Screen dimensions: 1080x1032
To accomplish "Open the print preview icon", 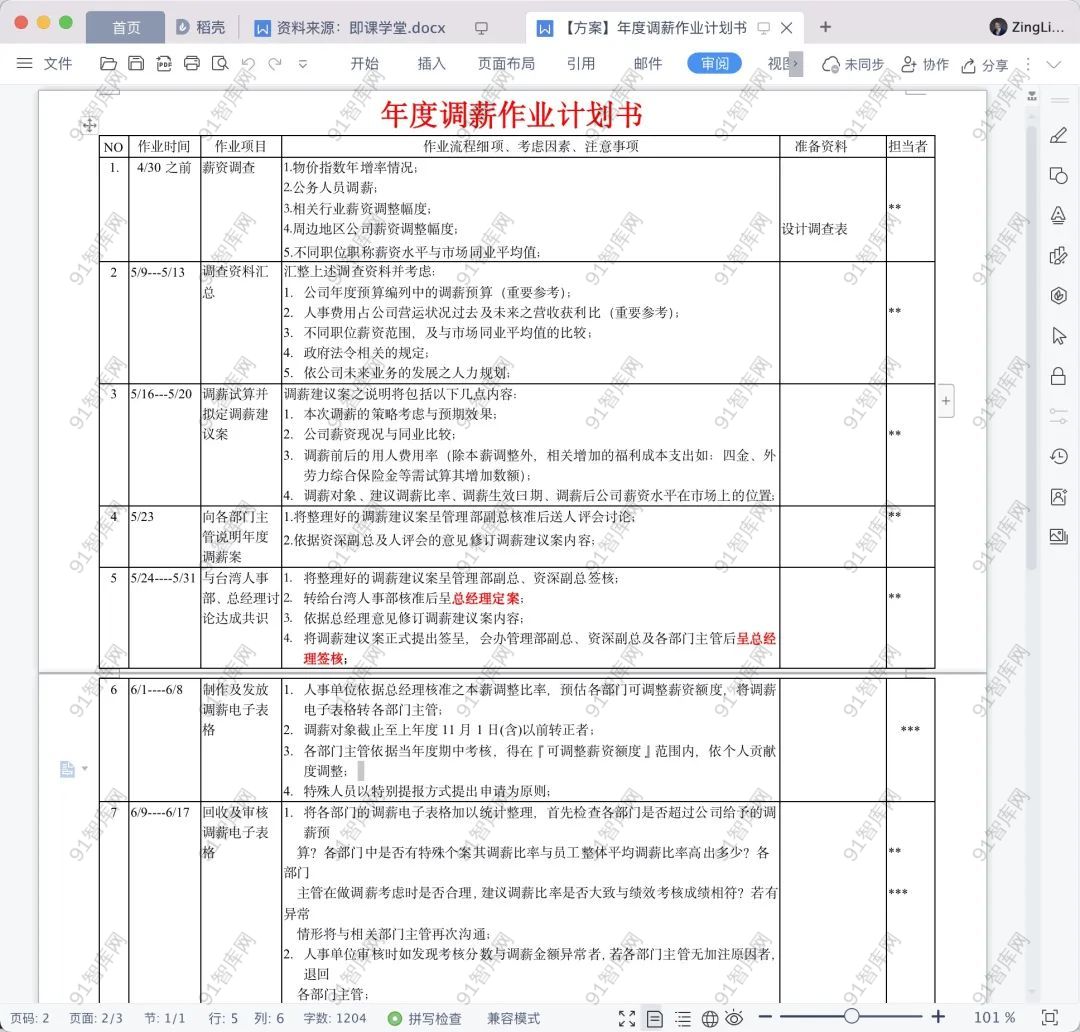I will tap(220, 64).
